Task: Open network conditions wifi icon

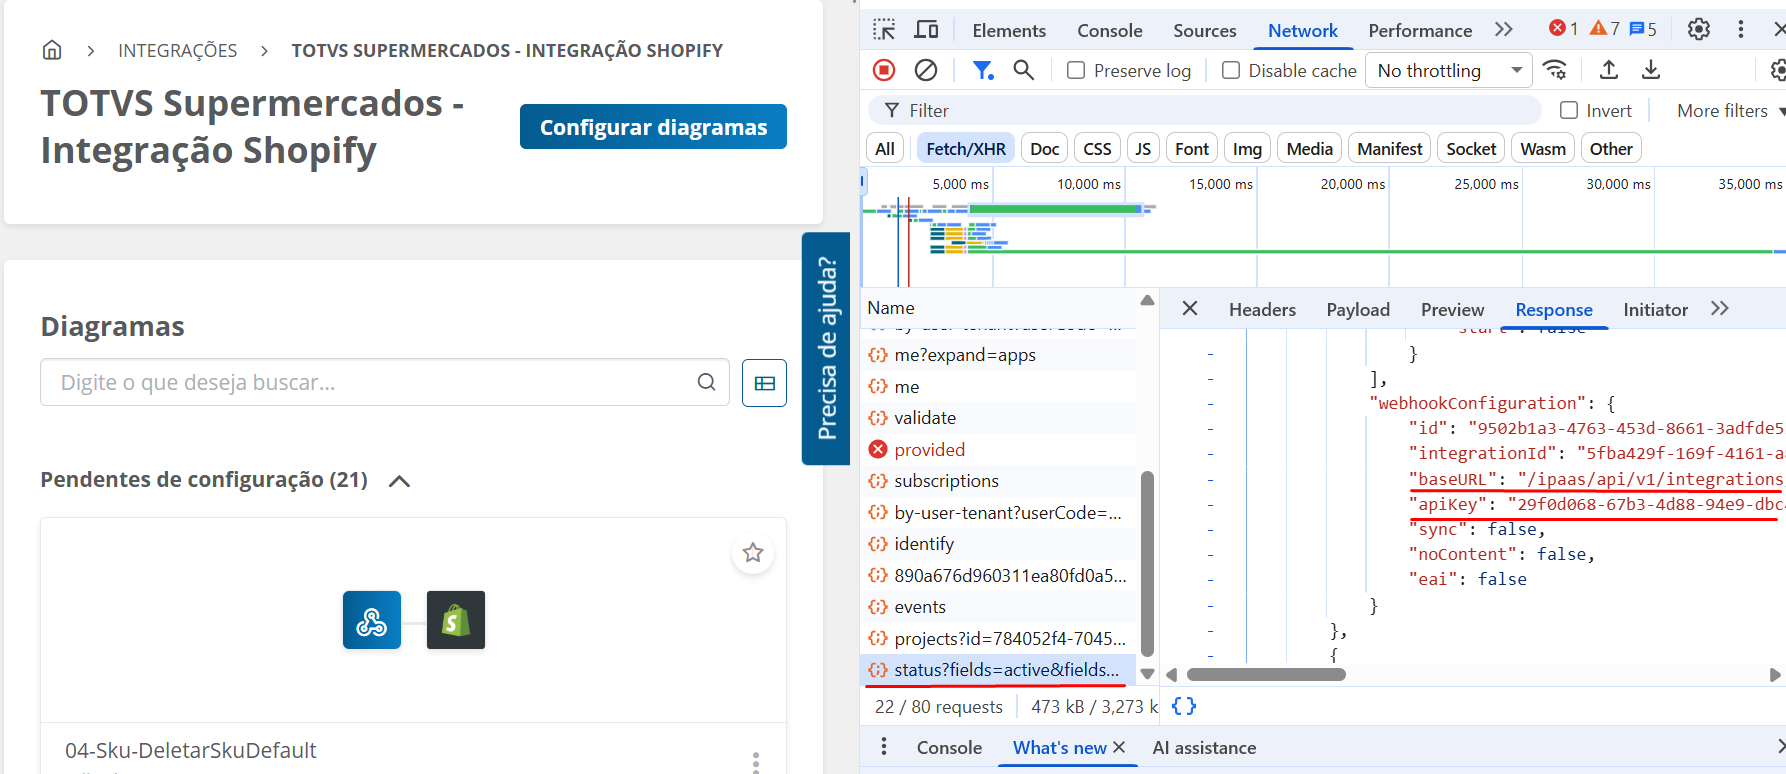Action: [x=1555, y=70]
